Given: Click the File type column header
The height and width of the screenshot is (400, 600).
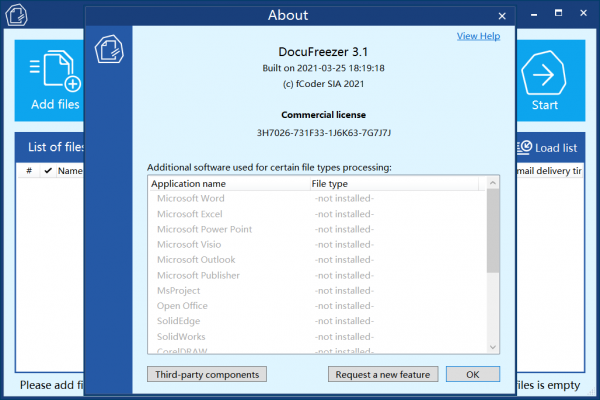Looking at the screenshot, I should click(x=394, y=184).
